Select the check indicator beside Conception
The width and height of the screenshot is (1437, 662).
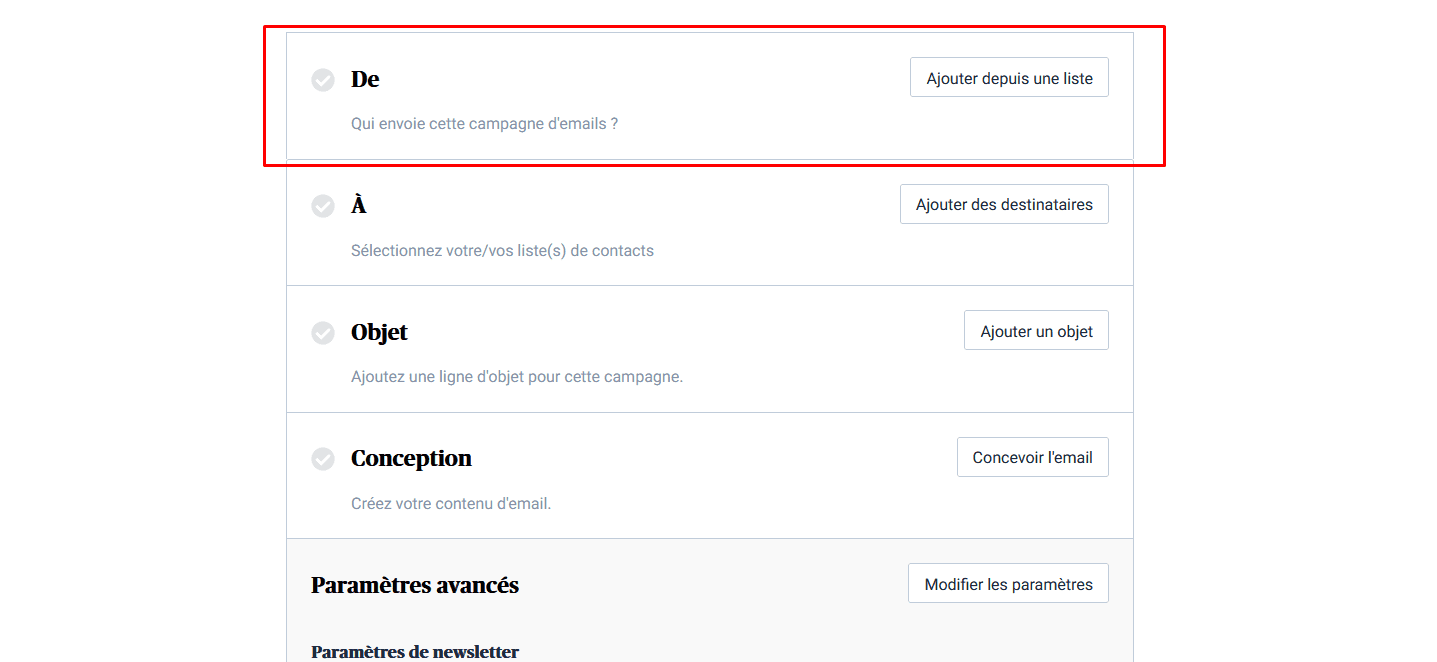click(322, 459)
